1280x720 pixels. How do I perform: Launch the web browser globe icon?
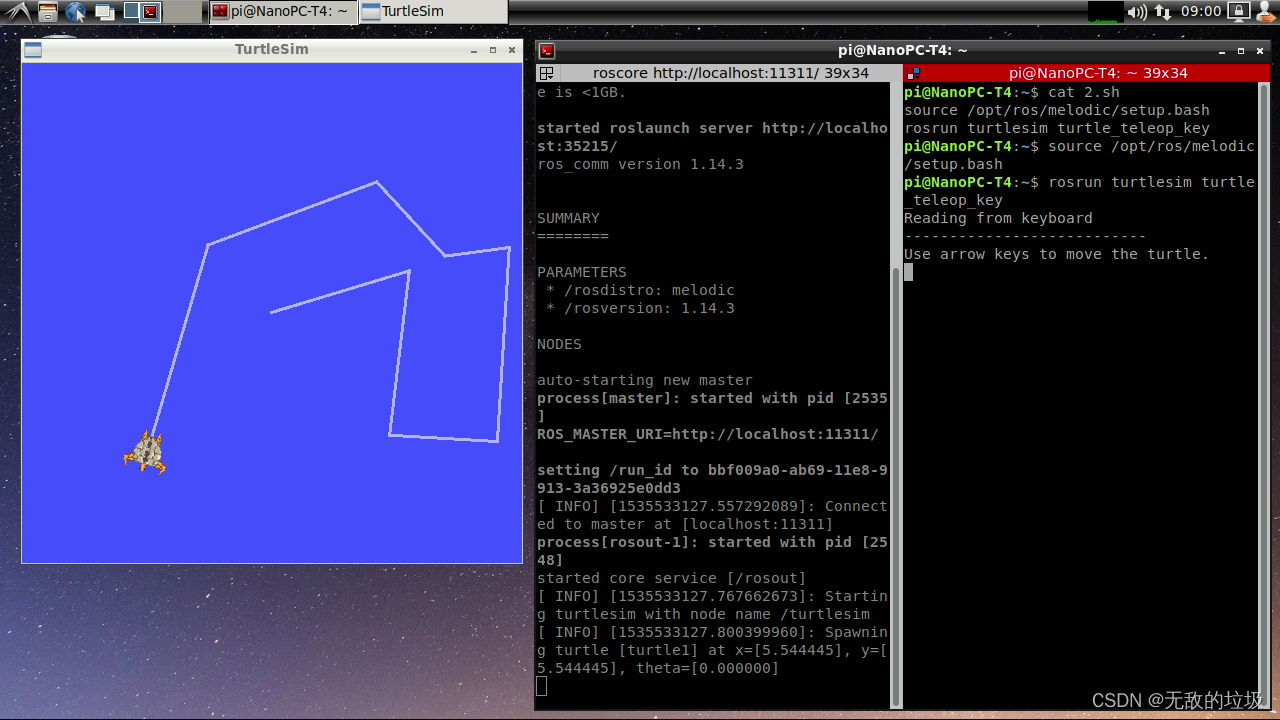click(76, 12)
